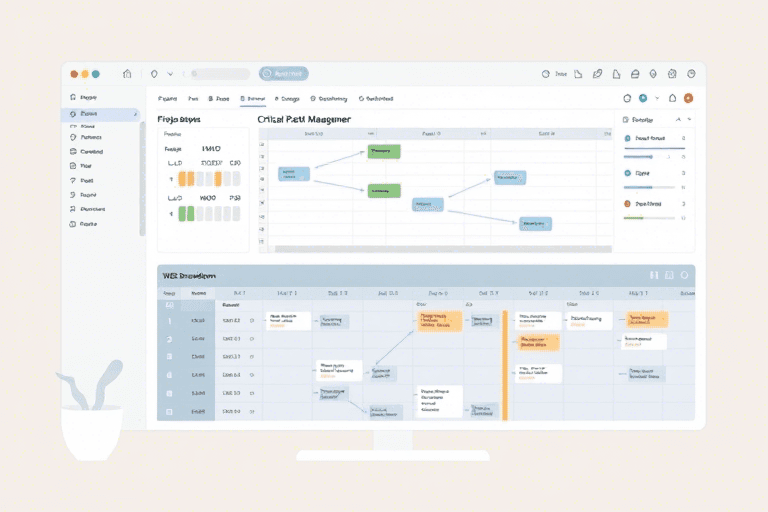Click the circular icon at the WBS header's right end

(684, 274)
